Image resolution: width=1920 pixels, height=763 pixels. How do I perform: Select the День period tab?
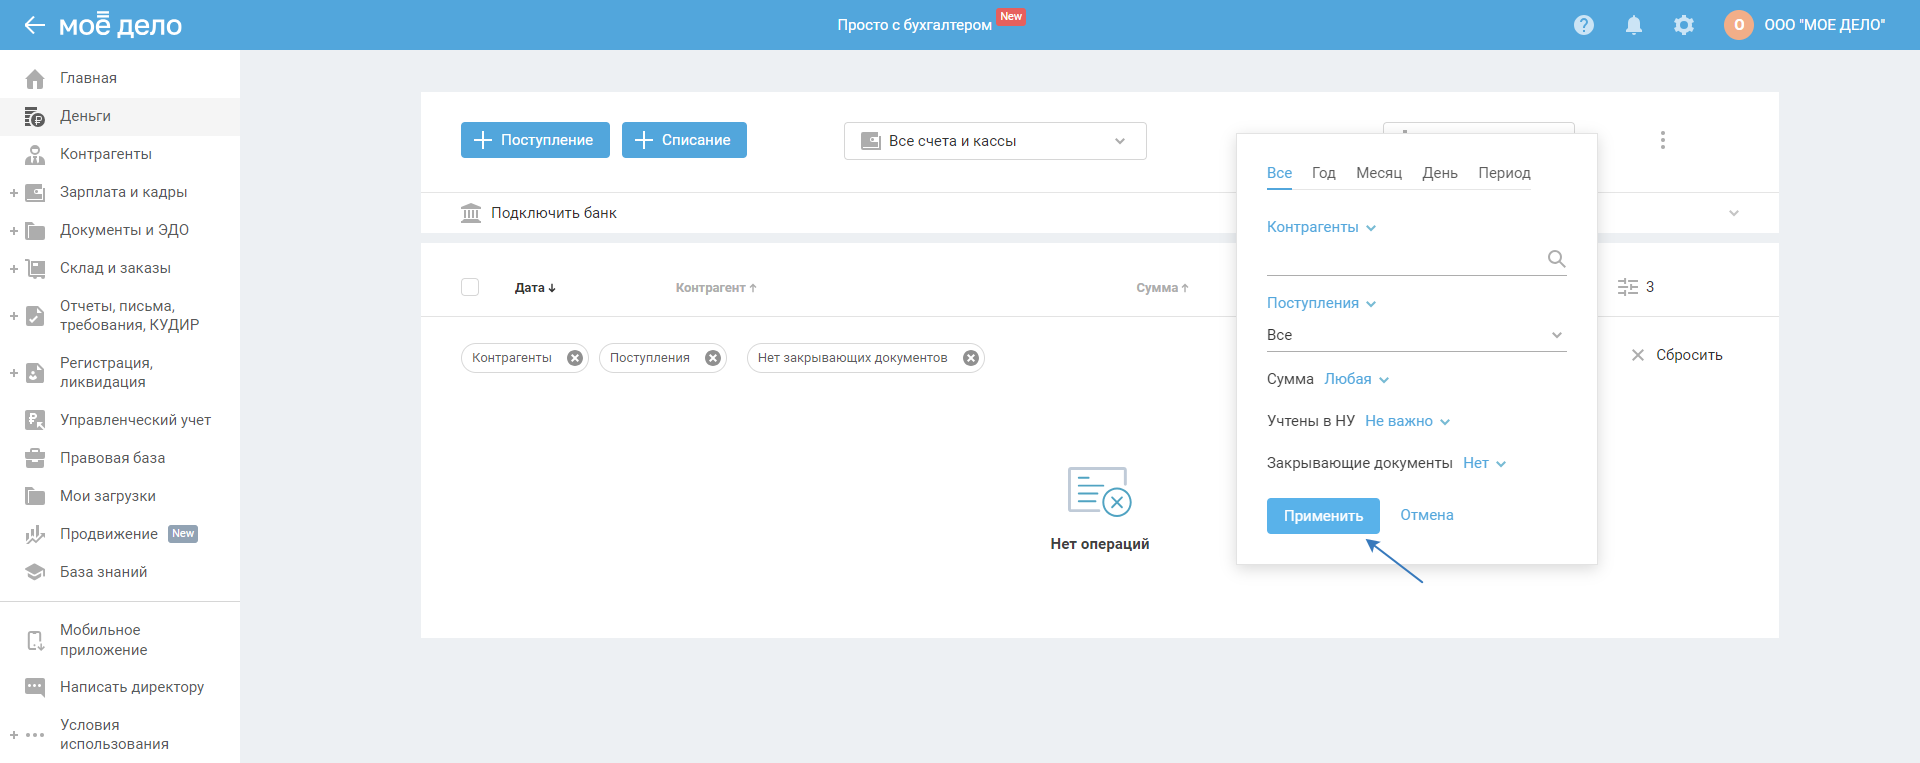(1440, 173)
